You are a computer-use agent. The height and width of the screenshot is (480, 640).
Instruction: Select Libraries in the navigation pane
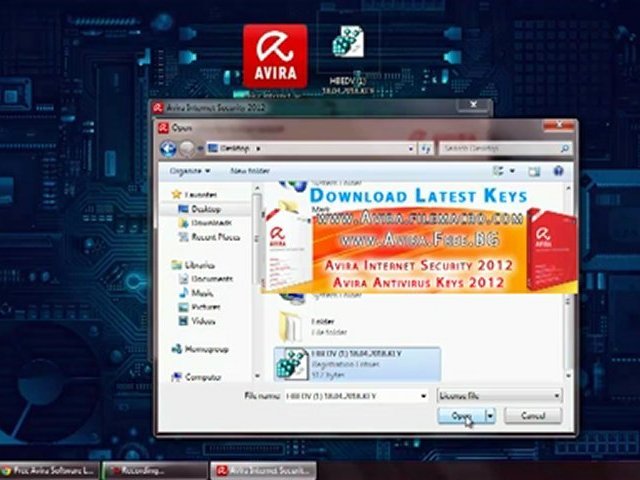193,265
